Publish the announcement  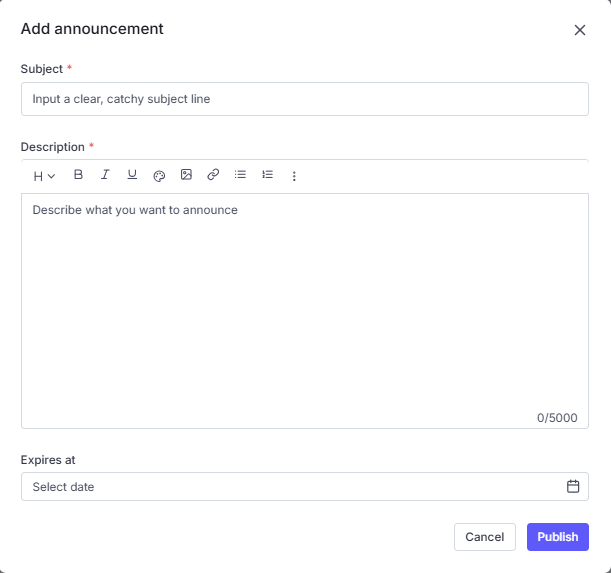point(557,537)
